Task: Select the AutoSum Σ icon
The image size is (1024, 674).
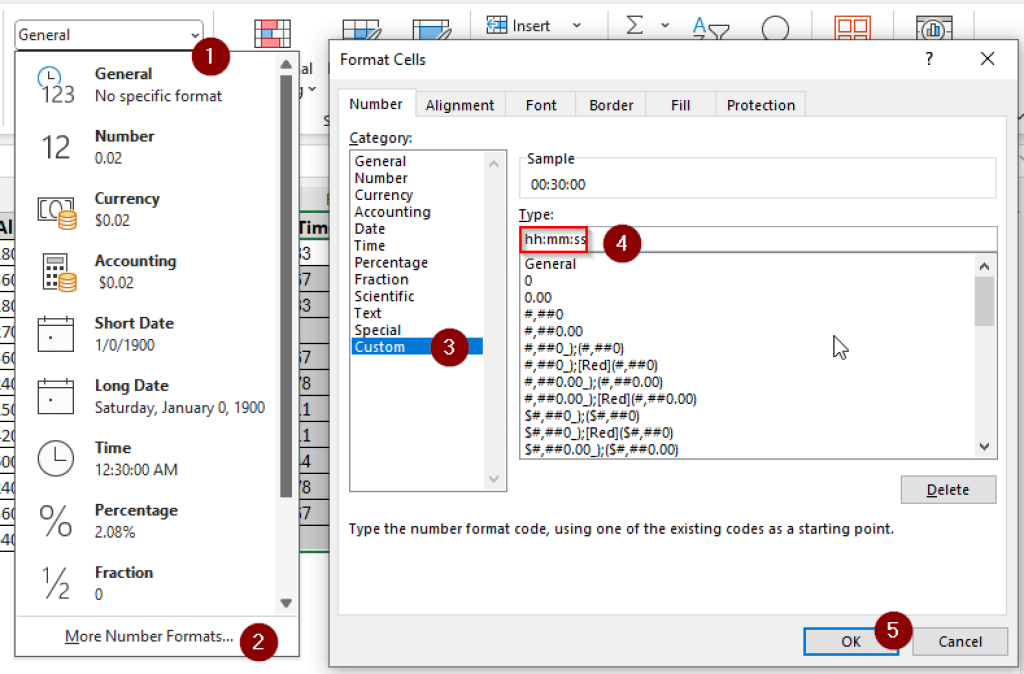Action: click(x=637, y=25)
